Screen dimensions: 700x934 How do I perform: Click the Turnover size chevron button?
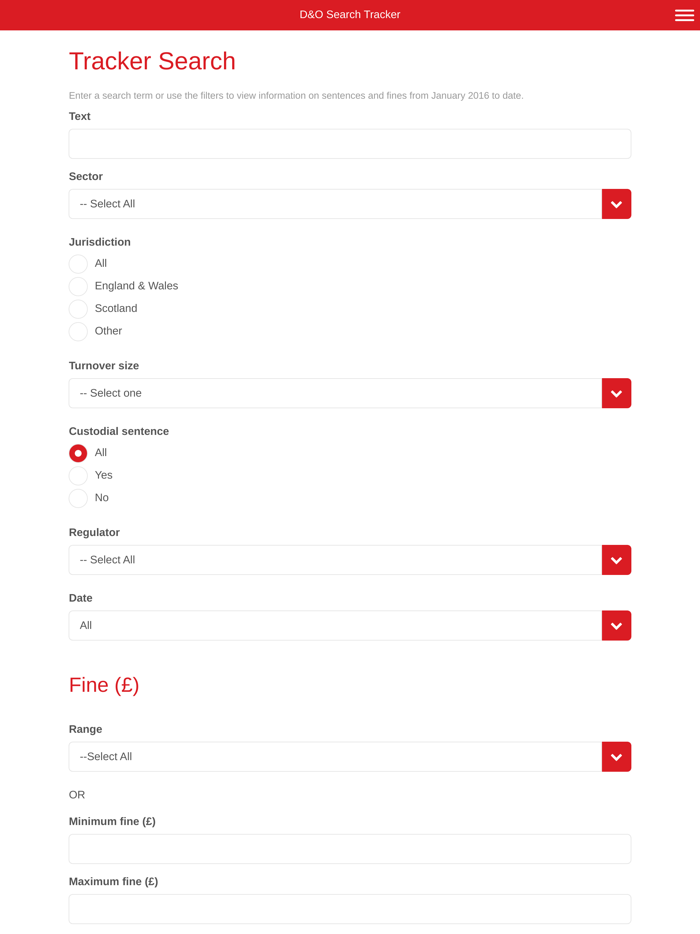[616, 393]
